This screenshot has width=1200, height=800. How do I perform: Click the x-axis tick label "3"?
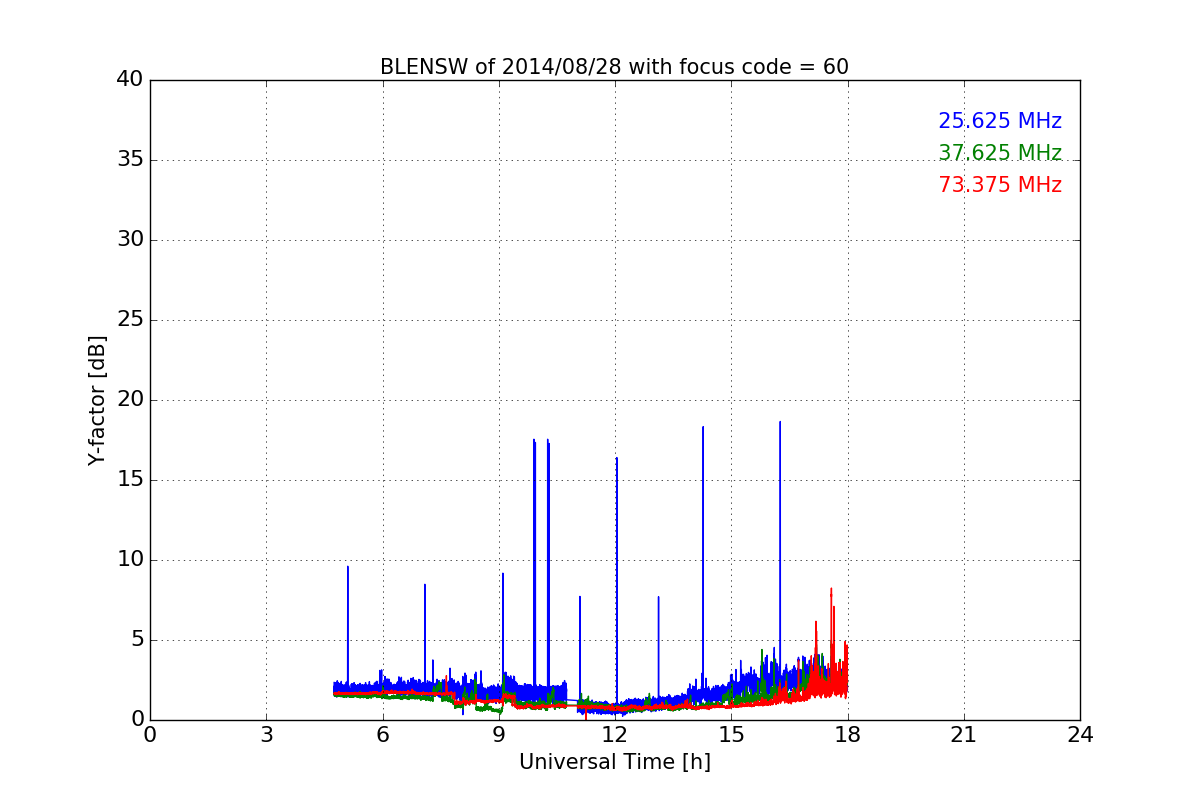[x=266, y=733]
